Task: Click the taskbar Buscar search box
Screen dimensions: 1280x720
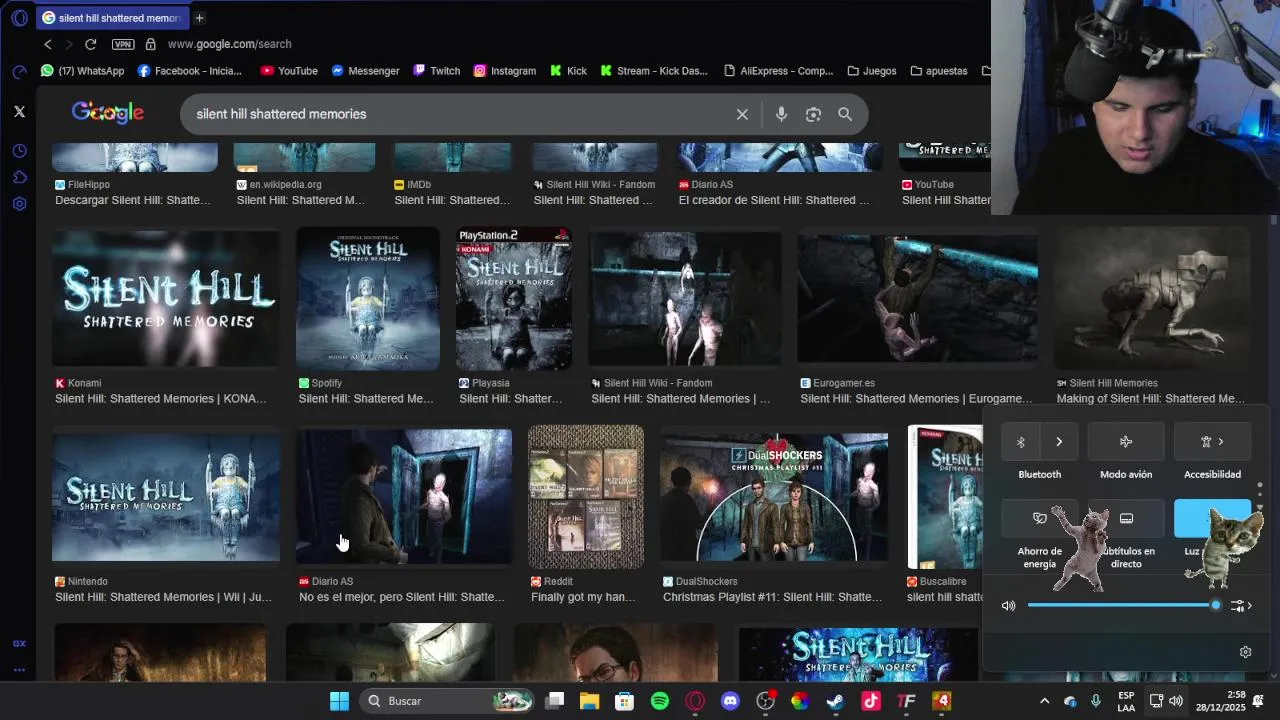Action: pos(446,701)
